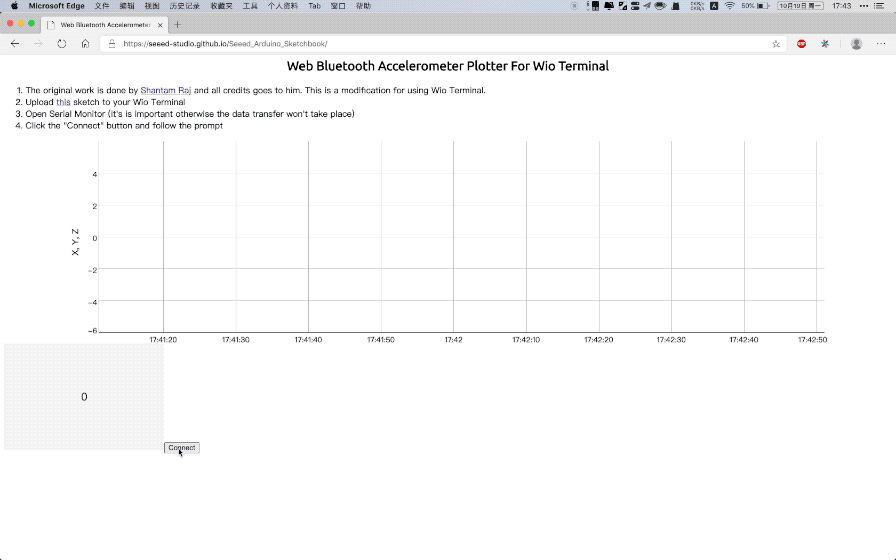
Task: Click the X, Y, Z axis label
Action: click(75, 242)
